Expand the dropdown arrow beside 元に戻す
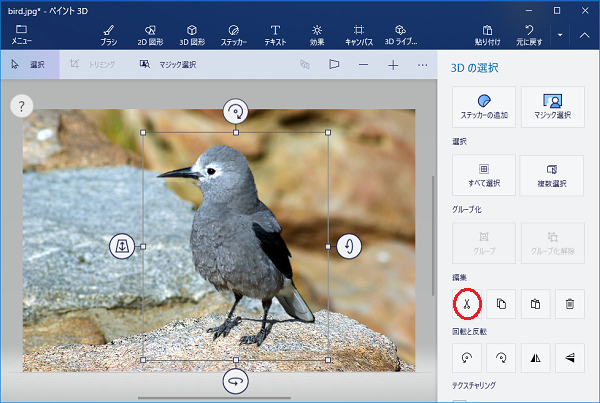The image size is (600, 403). [x=560, y=35]
